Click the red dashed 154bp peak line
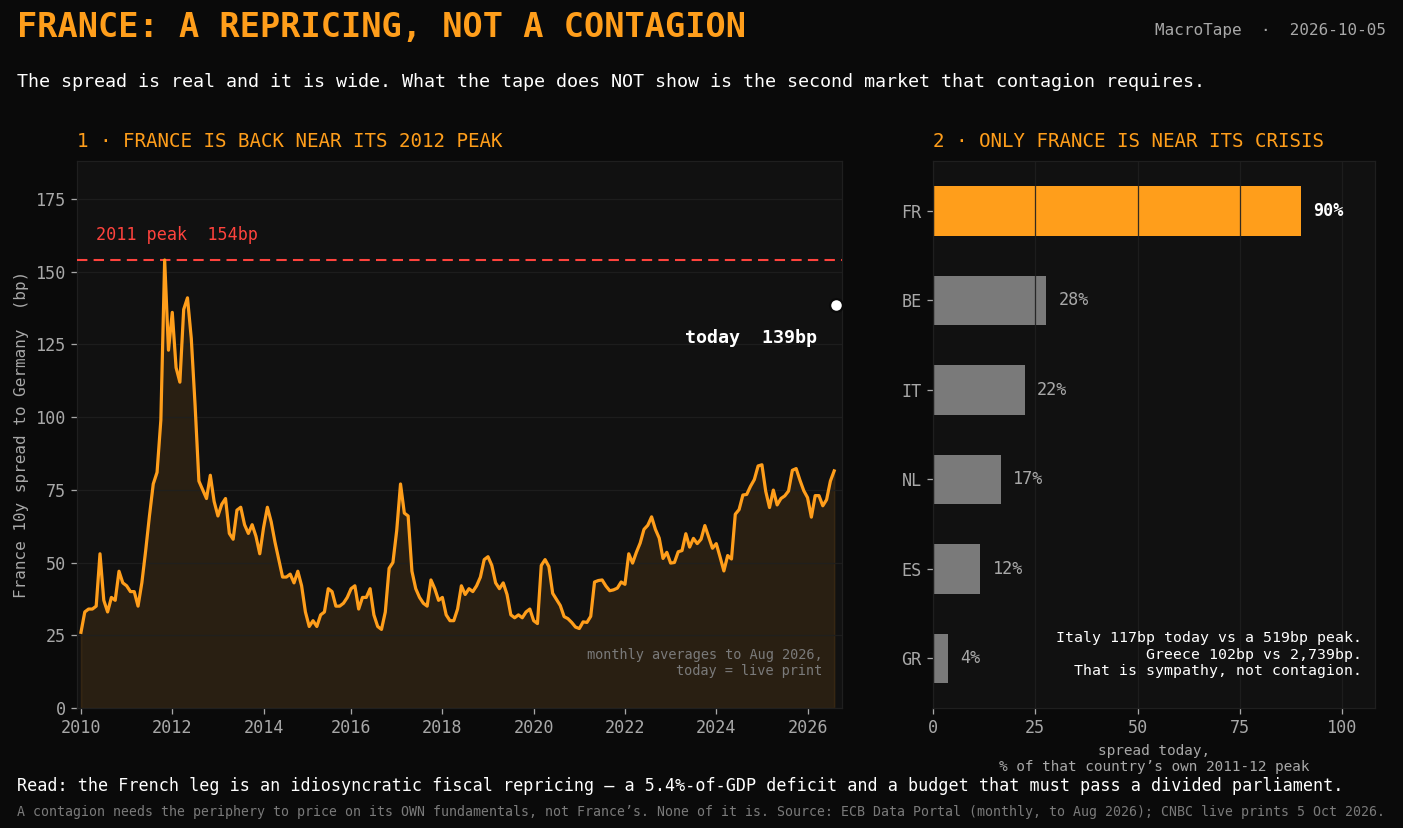 coord(460,260)
